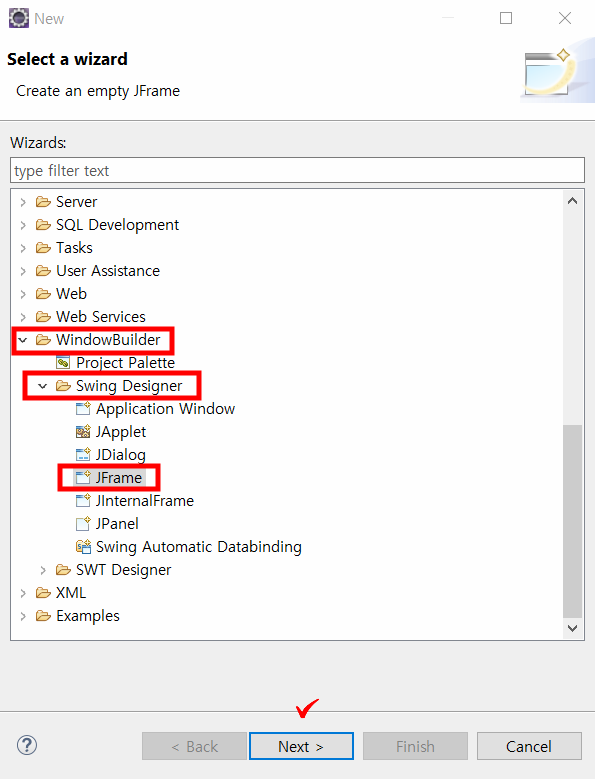Select the SWT Designer label
Viewport: 595px width, 779px height.
coord(123,570)
